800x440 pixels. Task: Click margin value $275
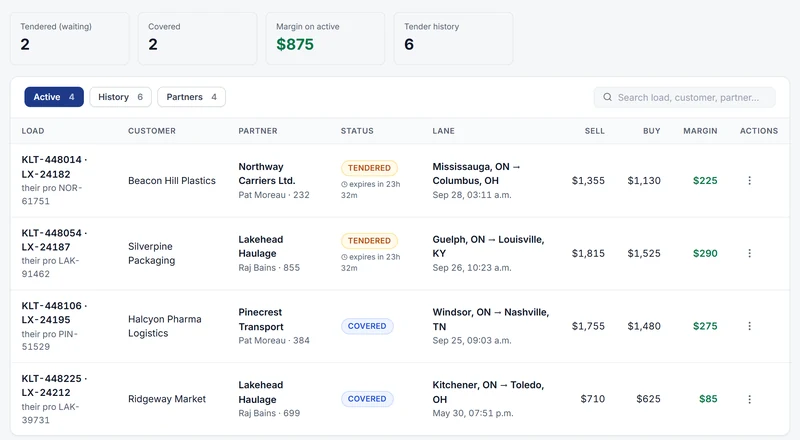(x=705, y=326)
